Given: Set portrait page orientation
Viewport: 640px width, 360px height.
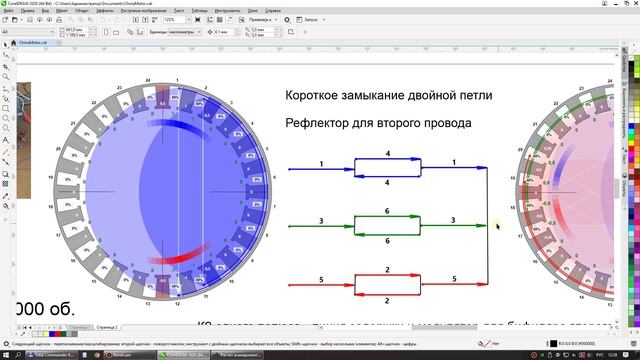Looking at the screenshot, I should (106, 32).
